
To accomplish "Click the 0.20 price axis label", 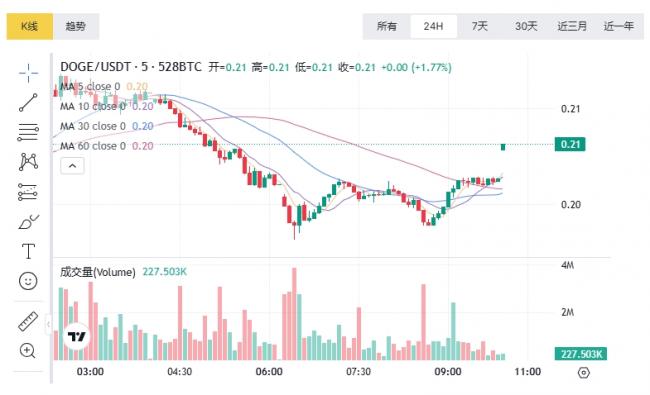I will (570, 205).
